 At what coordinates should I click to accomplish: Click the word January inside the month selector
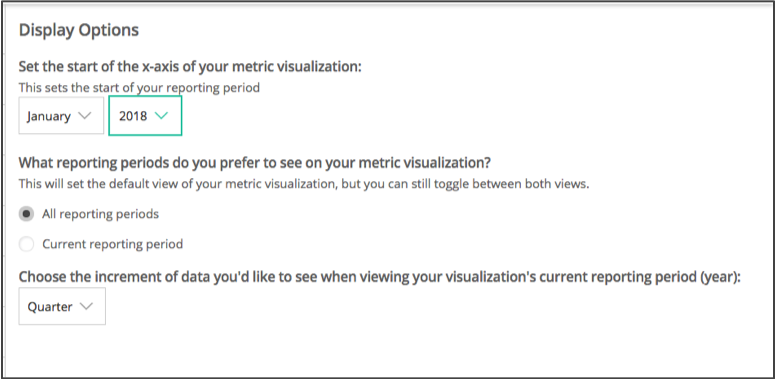[49, 116]
